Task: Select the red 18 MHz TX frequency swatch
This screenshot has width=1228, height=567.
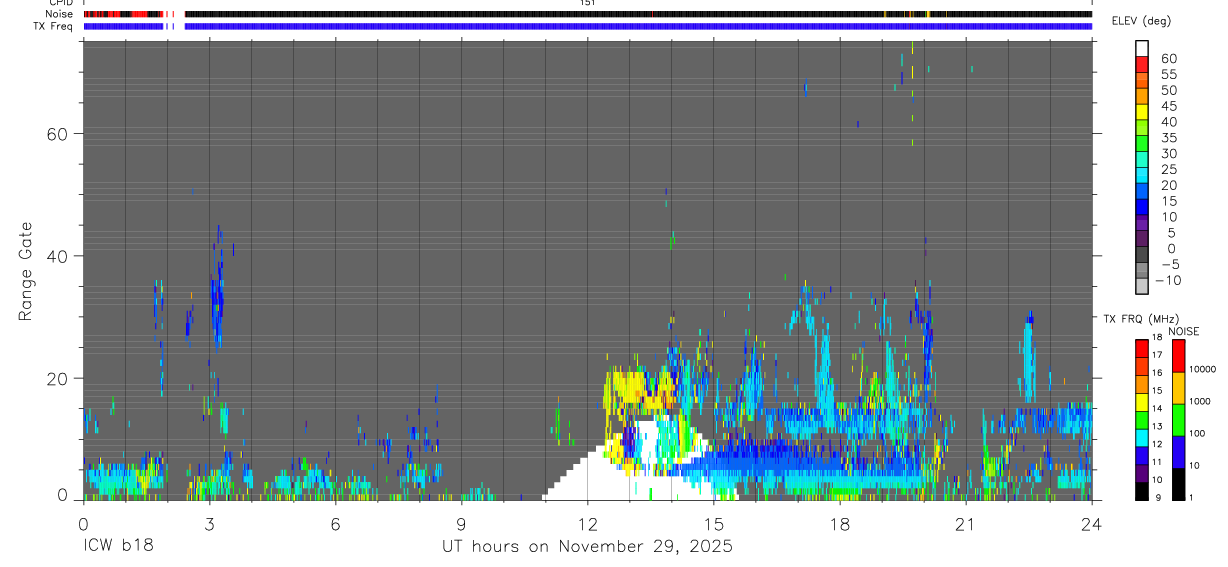Action: coord(1142,348)
